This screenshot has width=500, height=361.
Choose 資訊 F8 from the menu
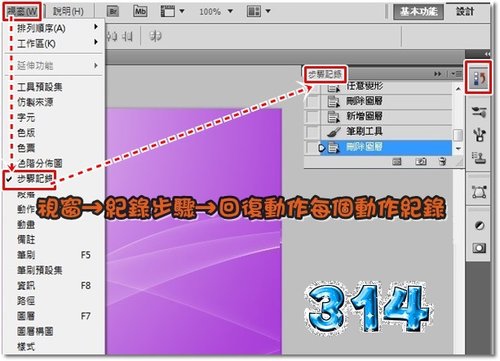[x=54, y=286]
